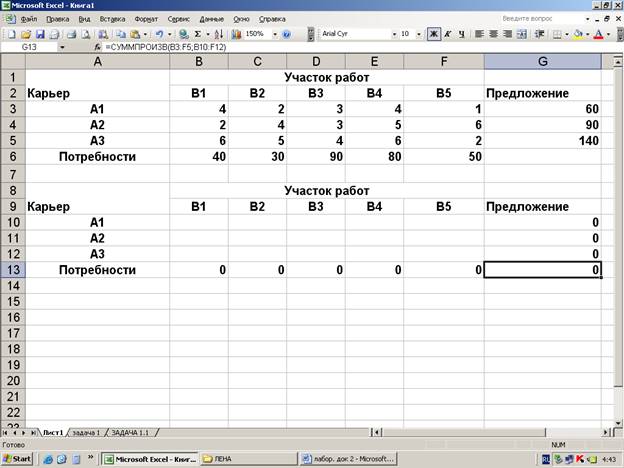The width and height of the screenshot is (624, 468).
Task: Click the Insert Hyperlink globe icon
Action: click(x=183, y=35)
